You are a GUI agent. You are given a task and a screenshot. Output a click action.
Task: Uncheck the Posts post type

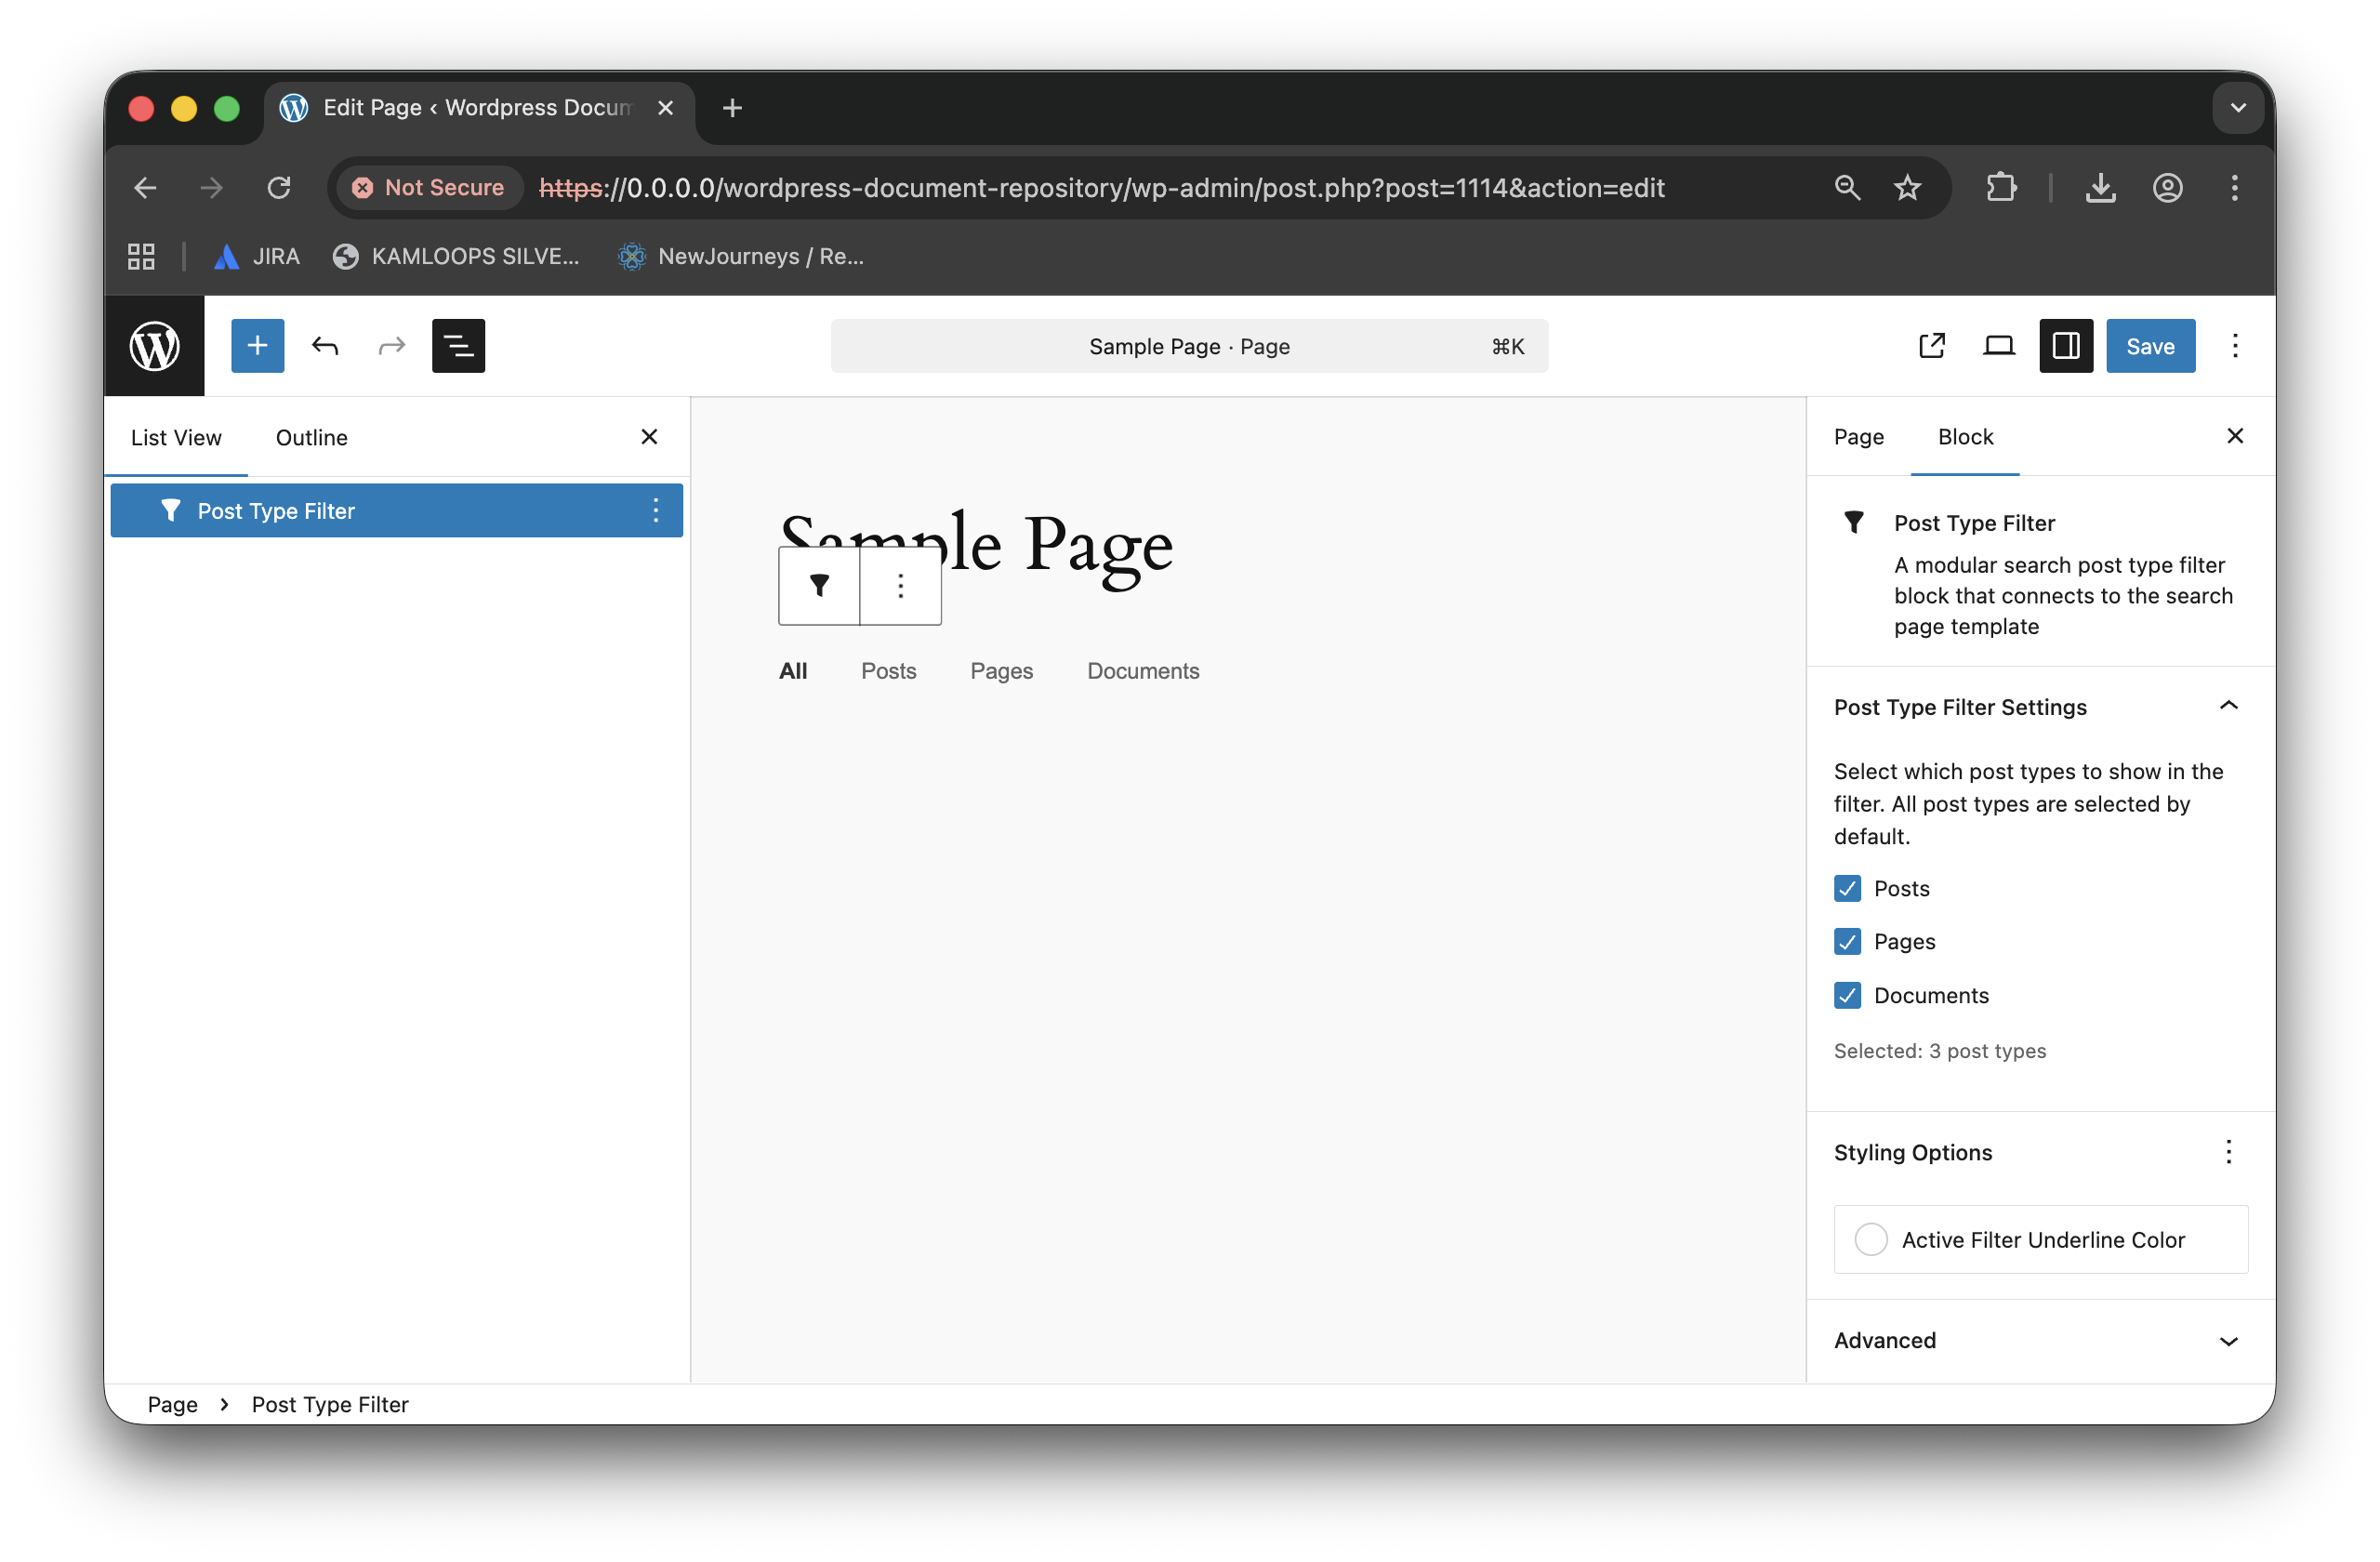point(1847,888)
